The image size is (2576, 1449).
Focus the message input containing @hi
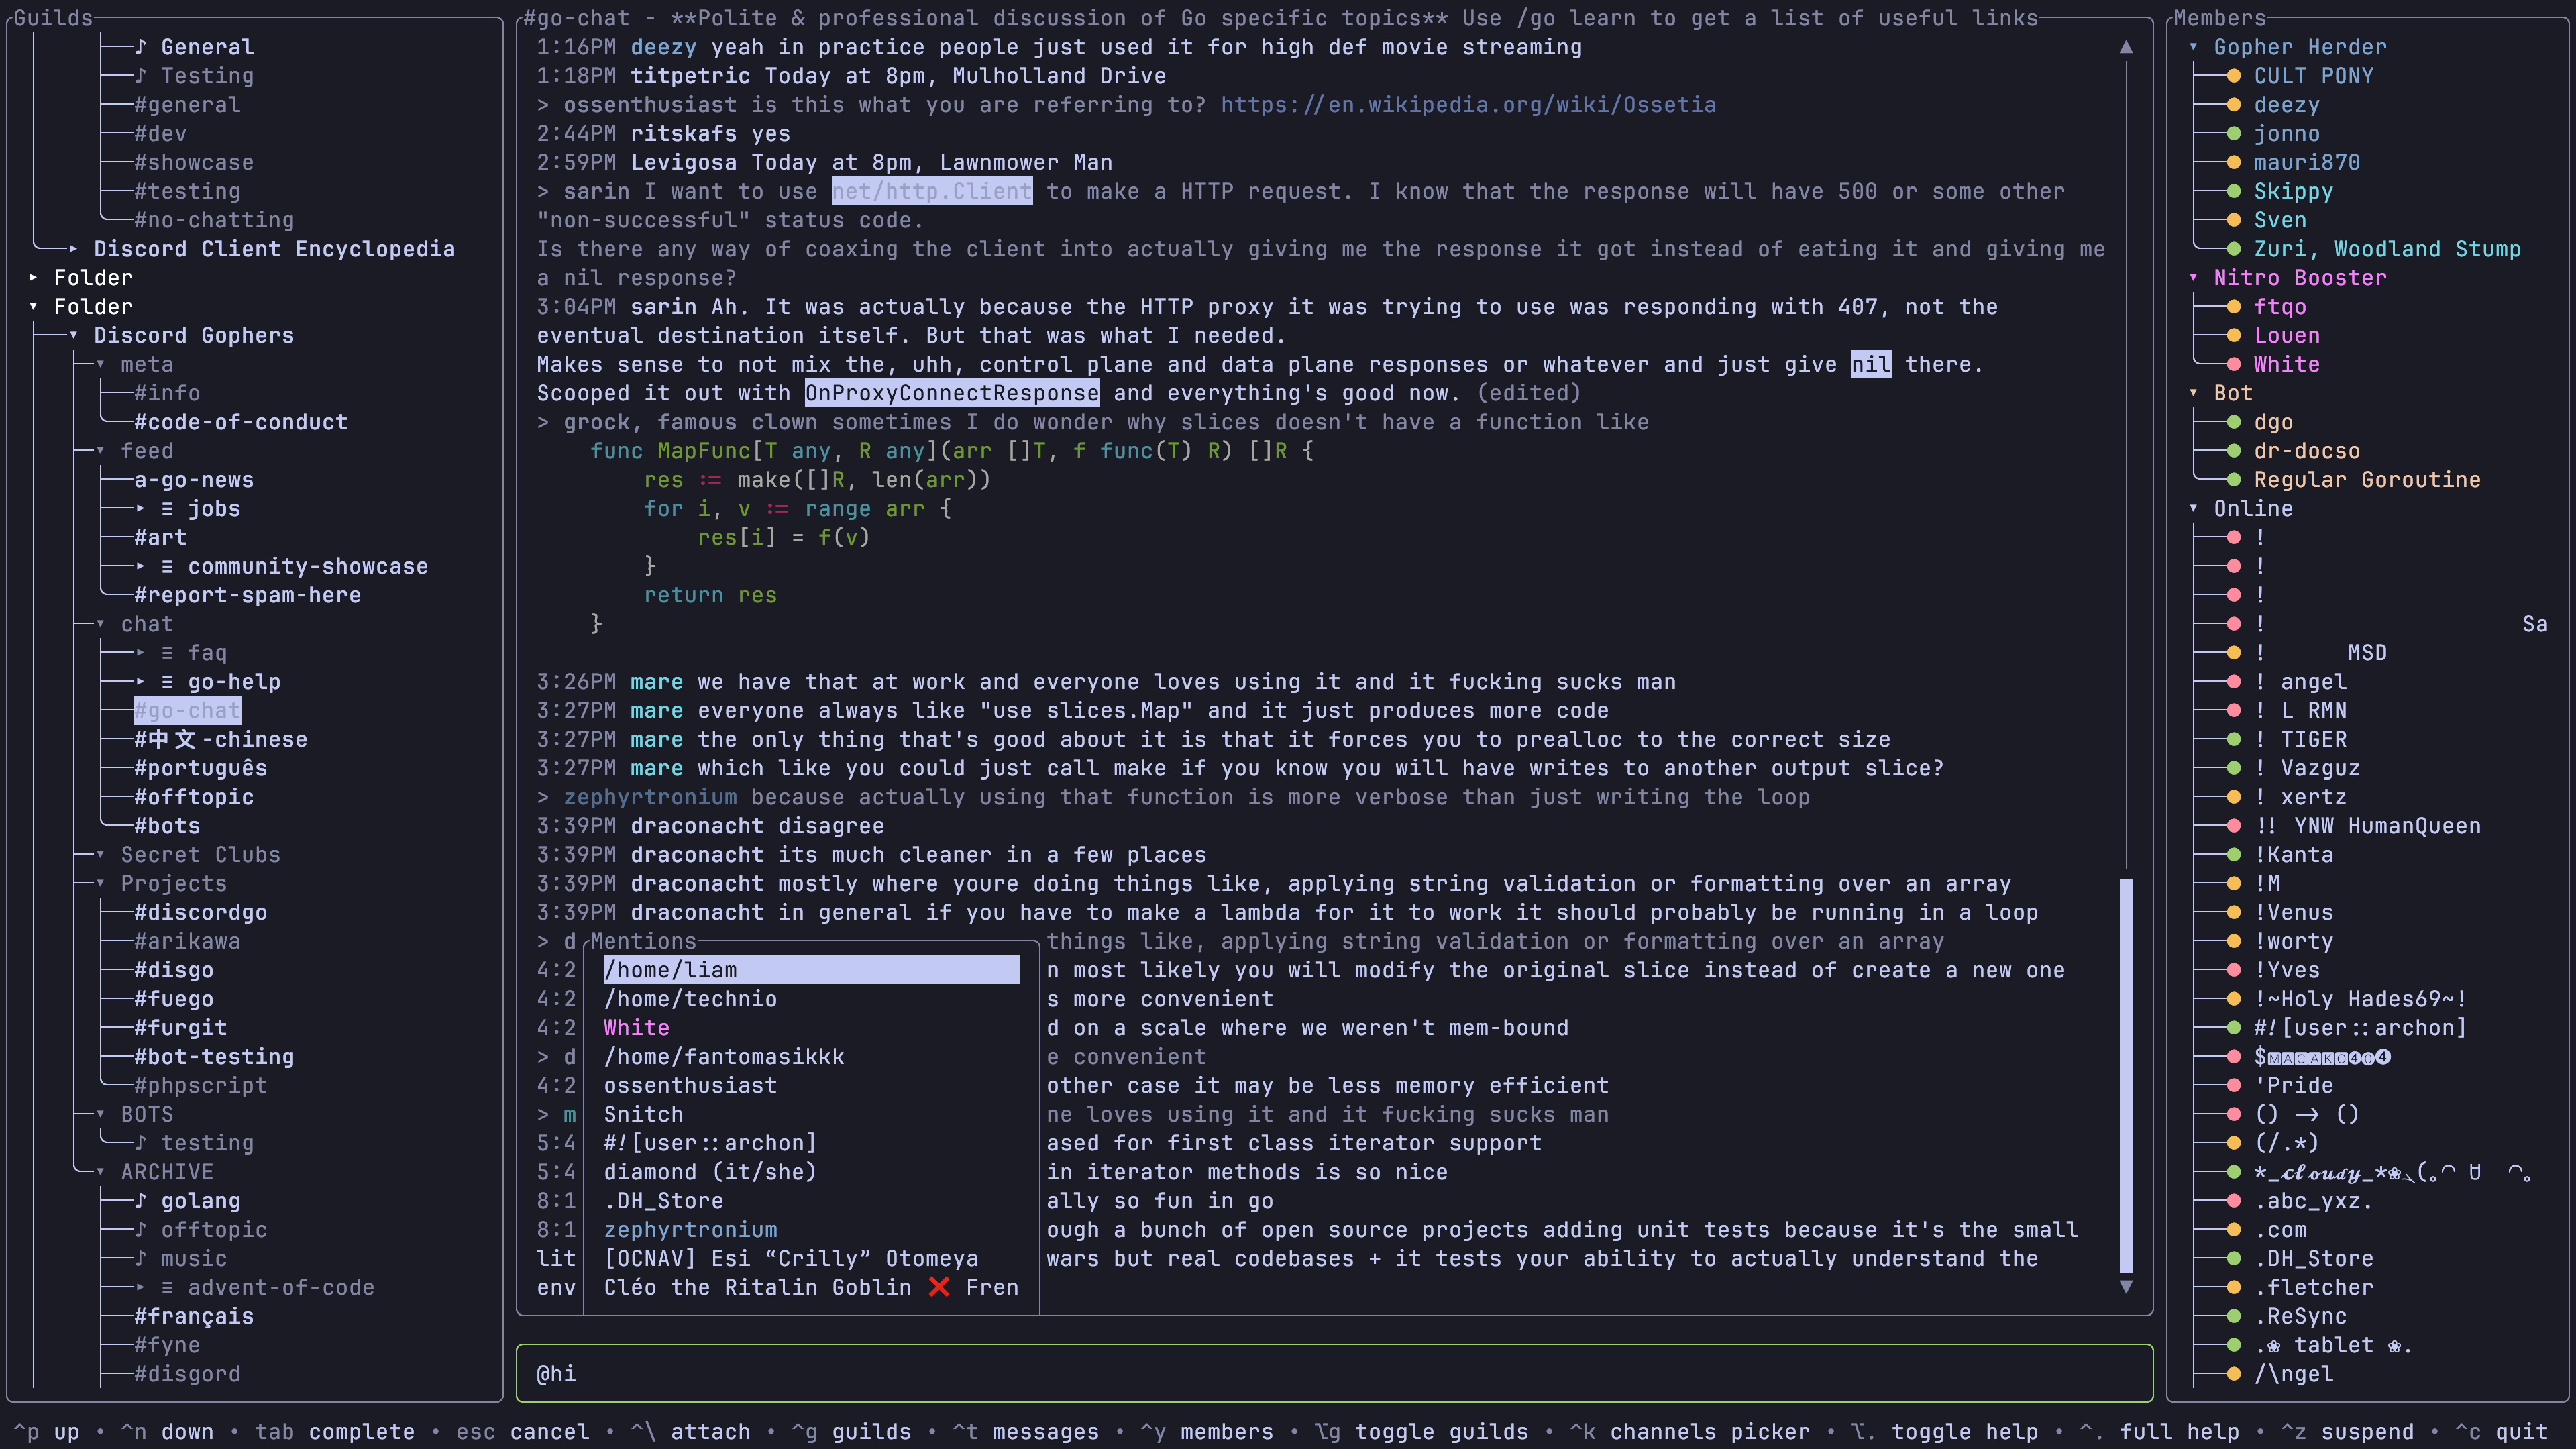tap(1334, 1374)
